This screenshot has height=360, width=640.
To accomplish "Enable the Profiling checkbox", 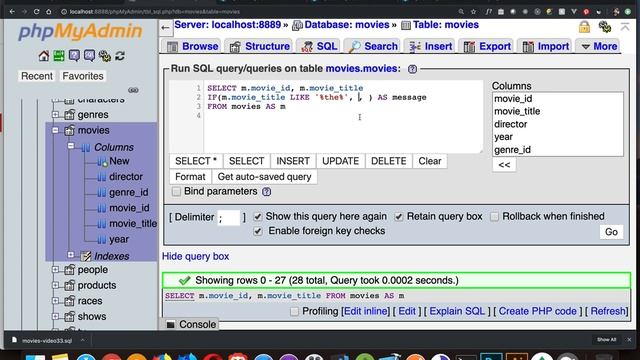I will pos(294,311).
